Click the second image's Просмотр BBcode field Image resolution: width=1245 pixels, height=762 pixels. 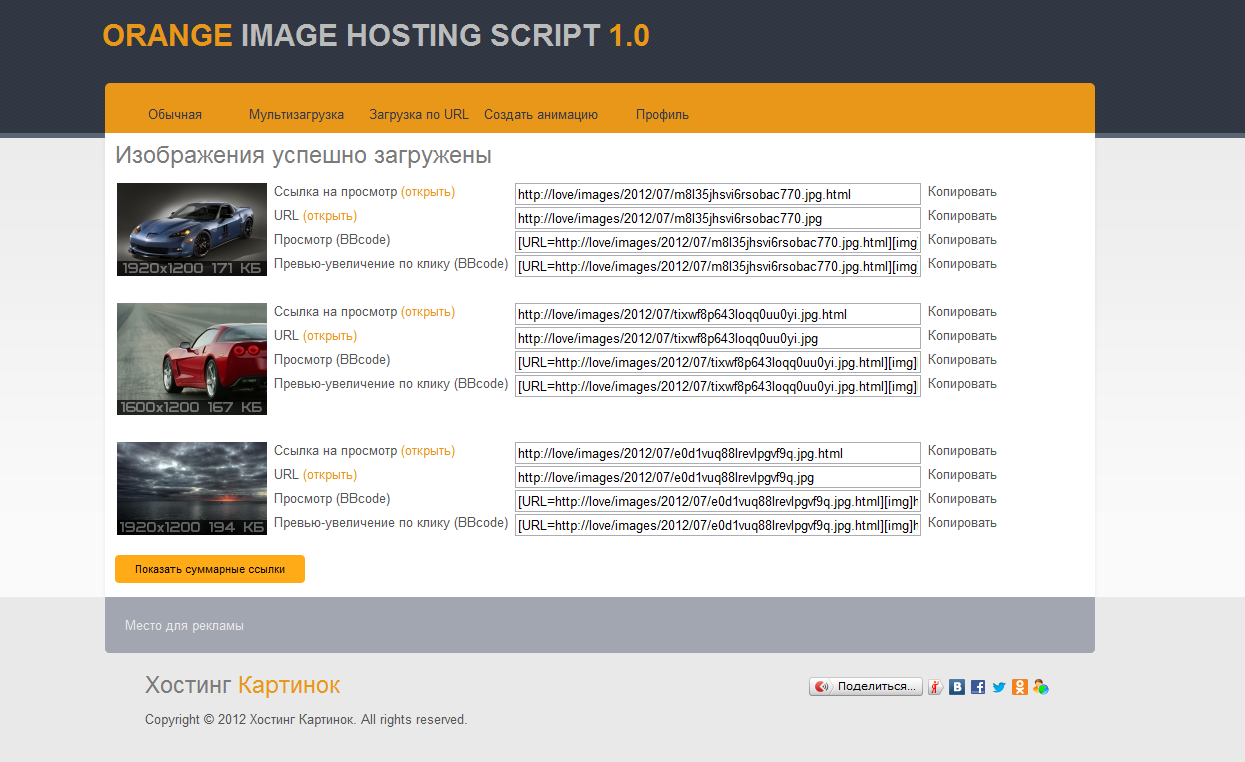(x=718, y=363)
